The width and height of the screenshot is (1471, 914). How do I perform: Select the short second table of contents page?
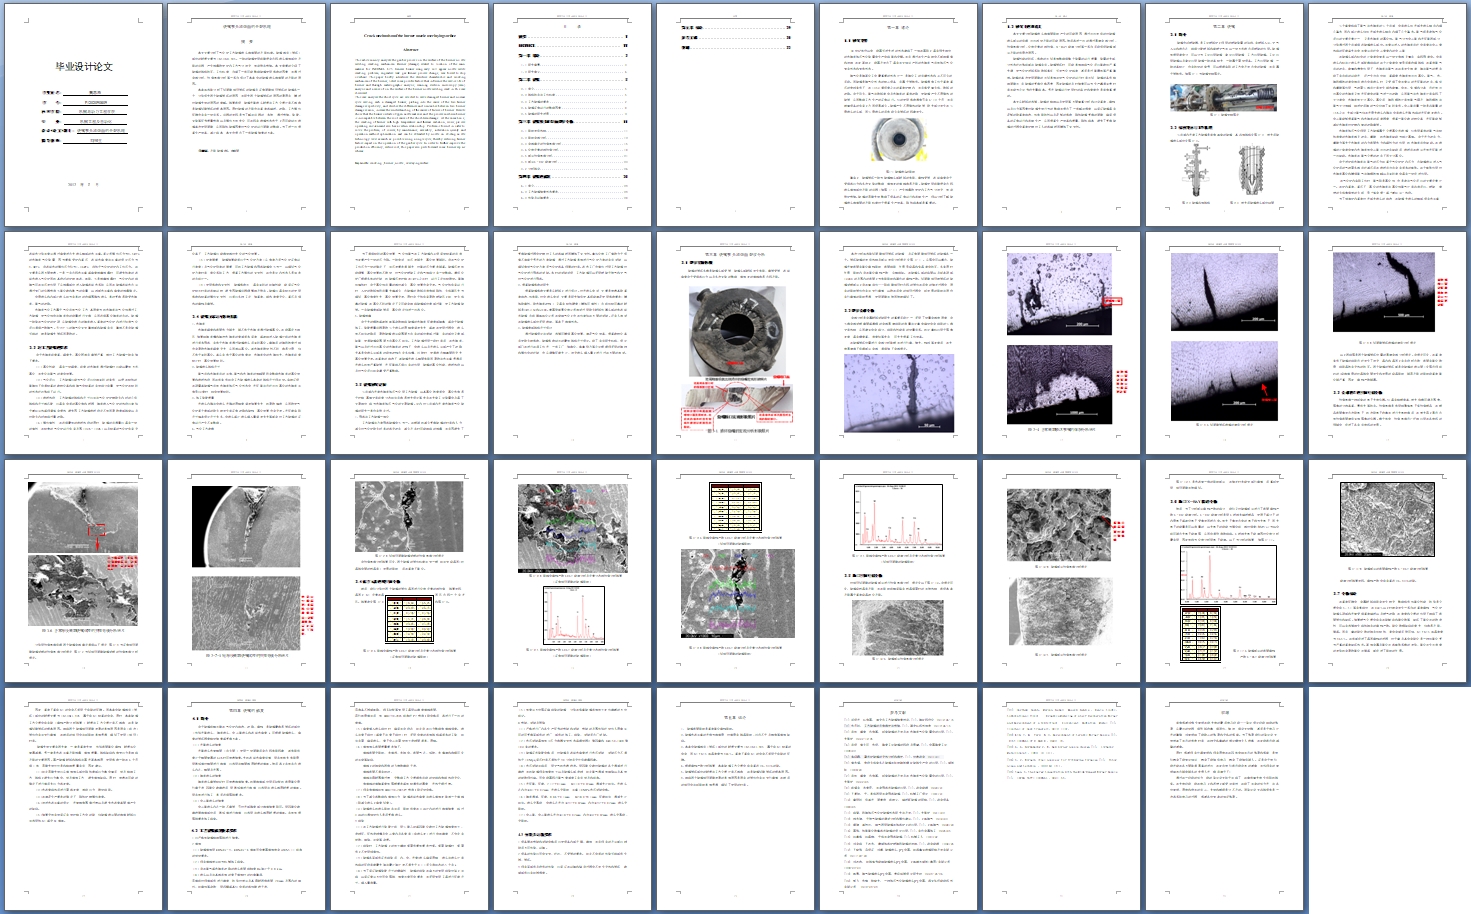[735, 115]
